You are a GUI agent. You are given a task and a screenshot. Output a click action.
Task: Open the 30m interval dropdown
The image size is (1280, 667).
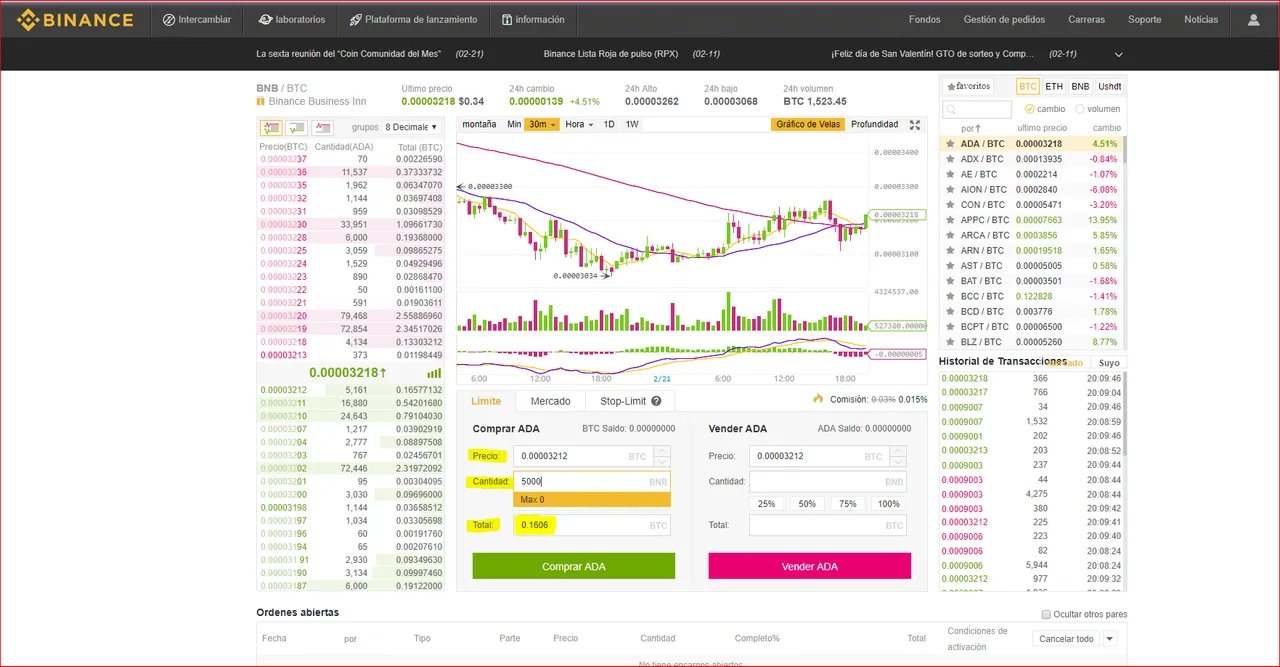(542, 124)
